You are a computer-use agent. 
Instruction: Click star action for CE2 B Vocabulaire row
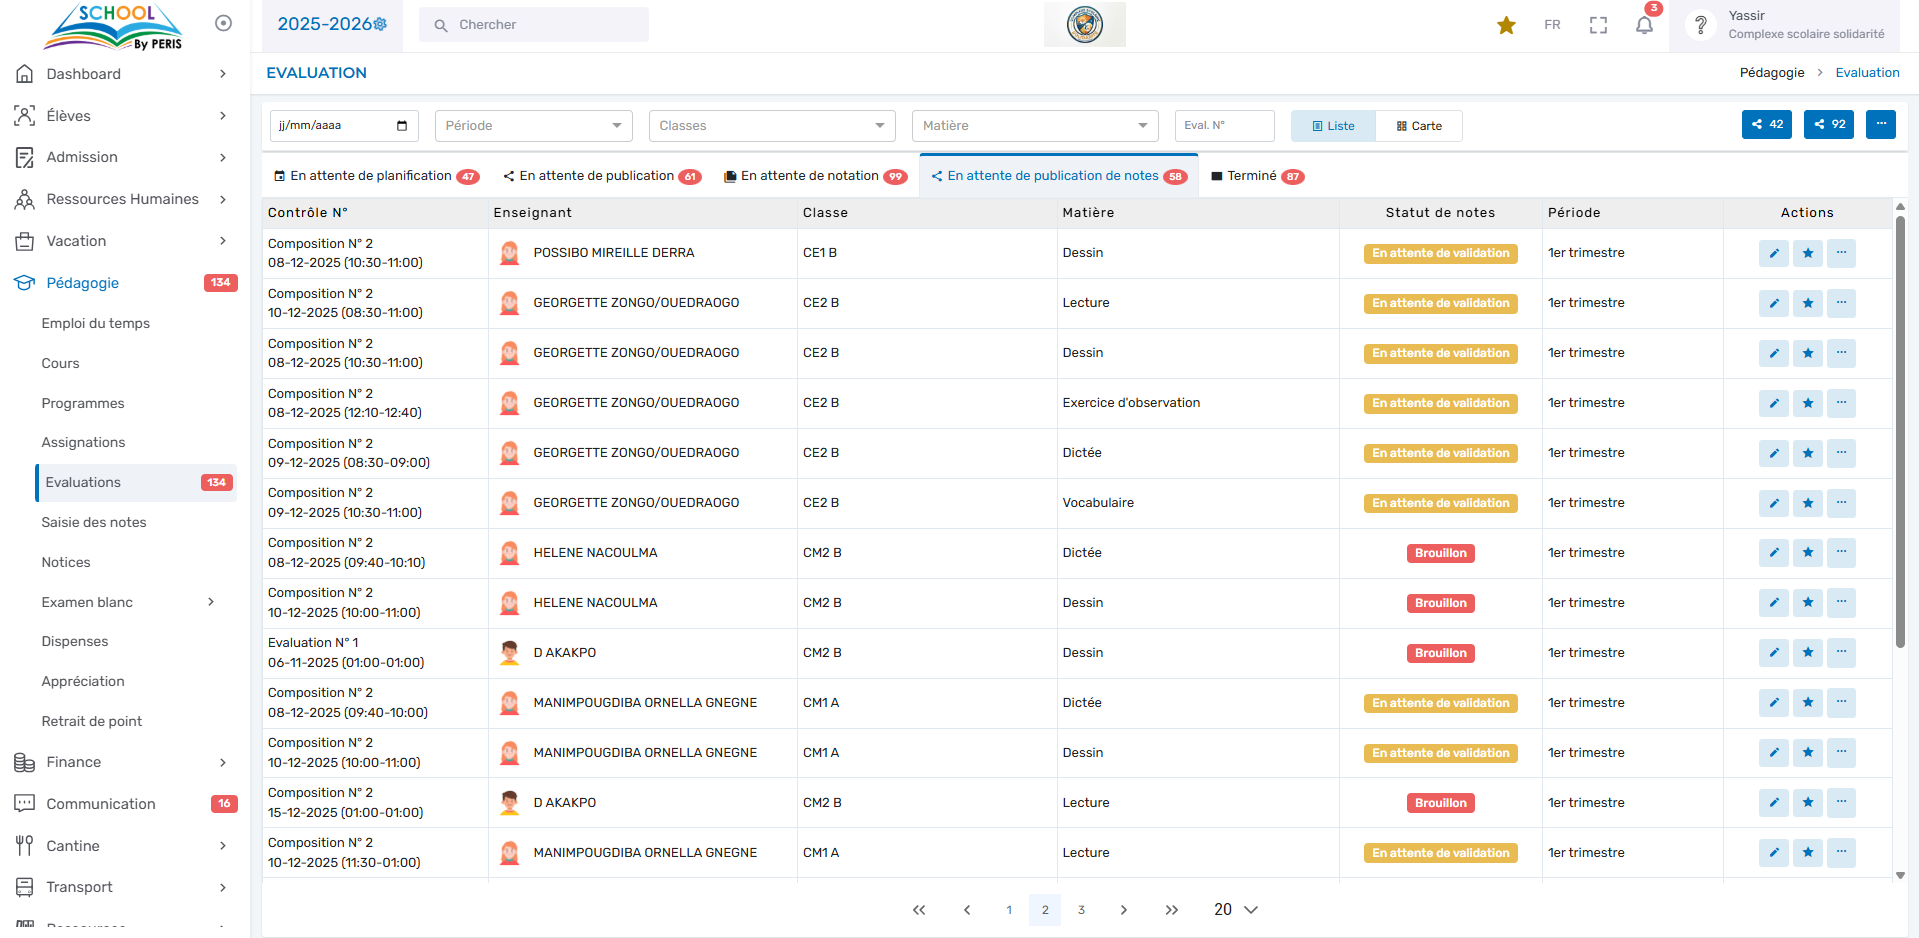click(x=1807, y=503)
